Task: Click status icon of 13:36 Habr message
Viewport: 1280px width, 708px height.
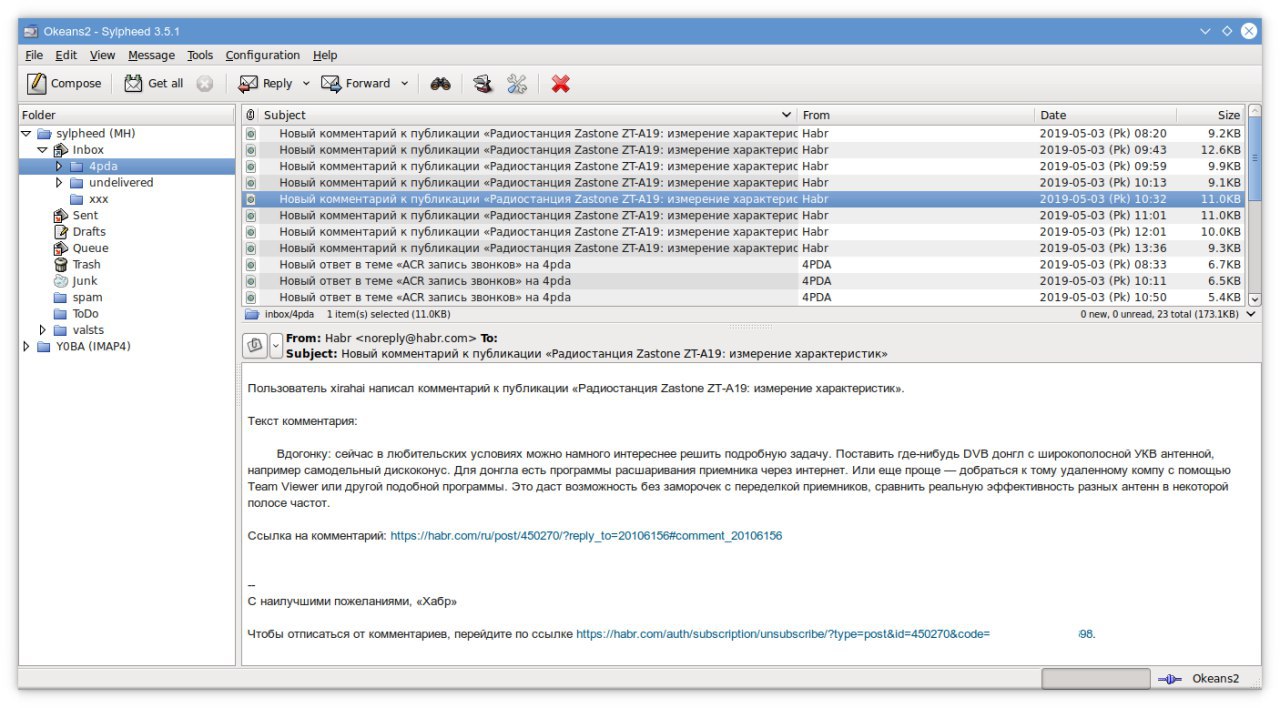Action: (251, 248)
